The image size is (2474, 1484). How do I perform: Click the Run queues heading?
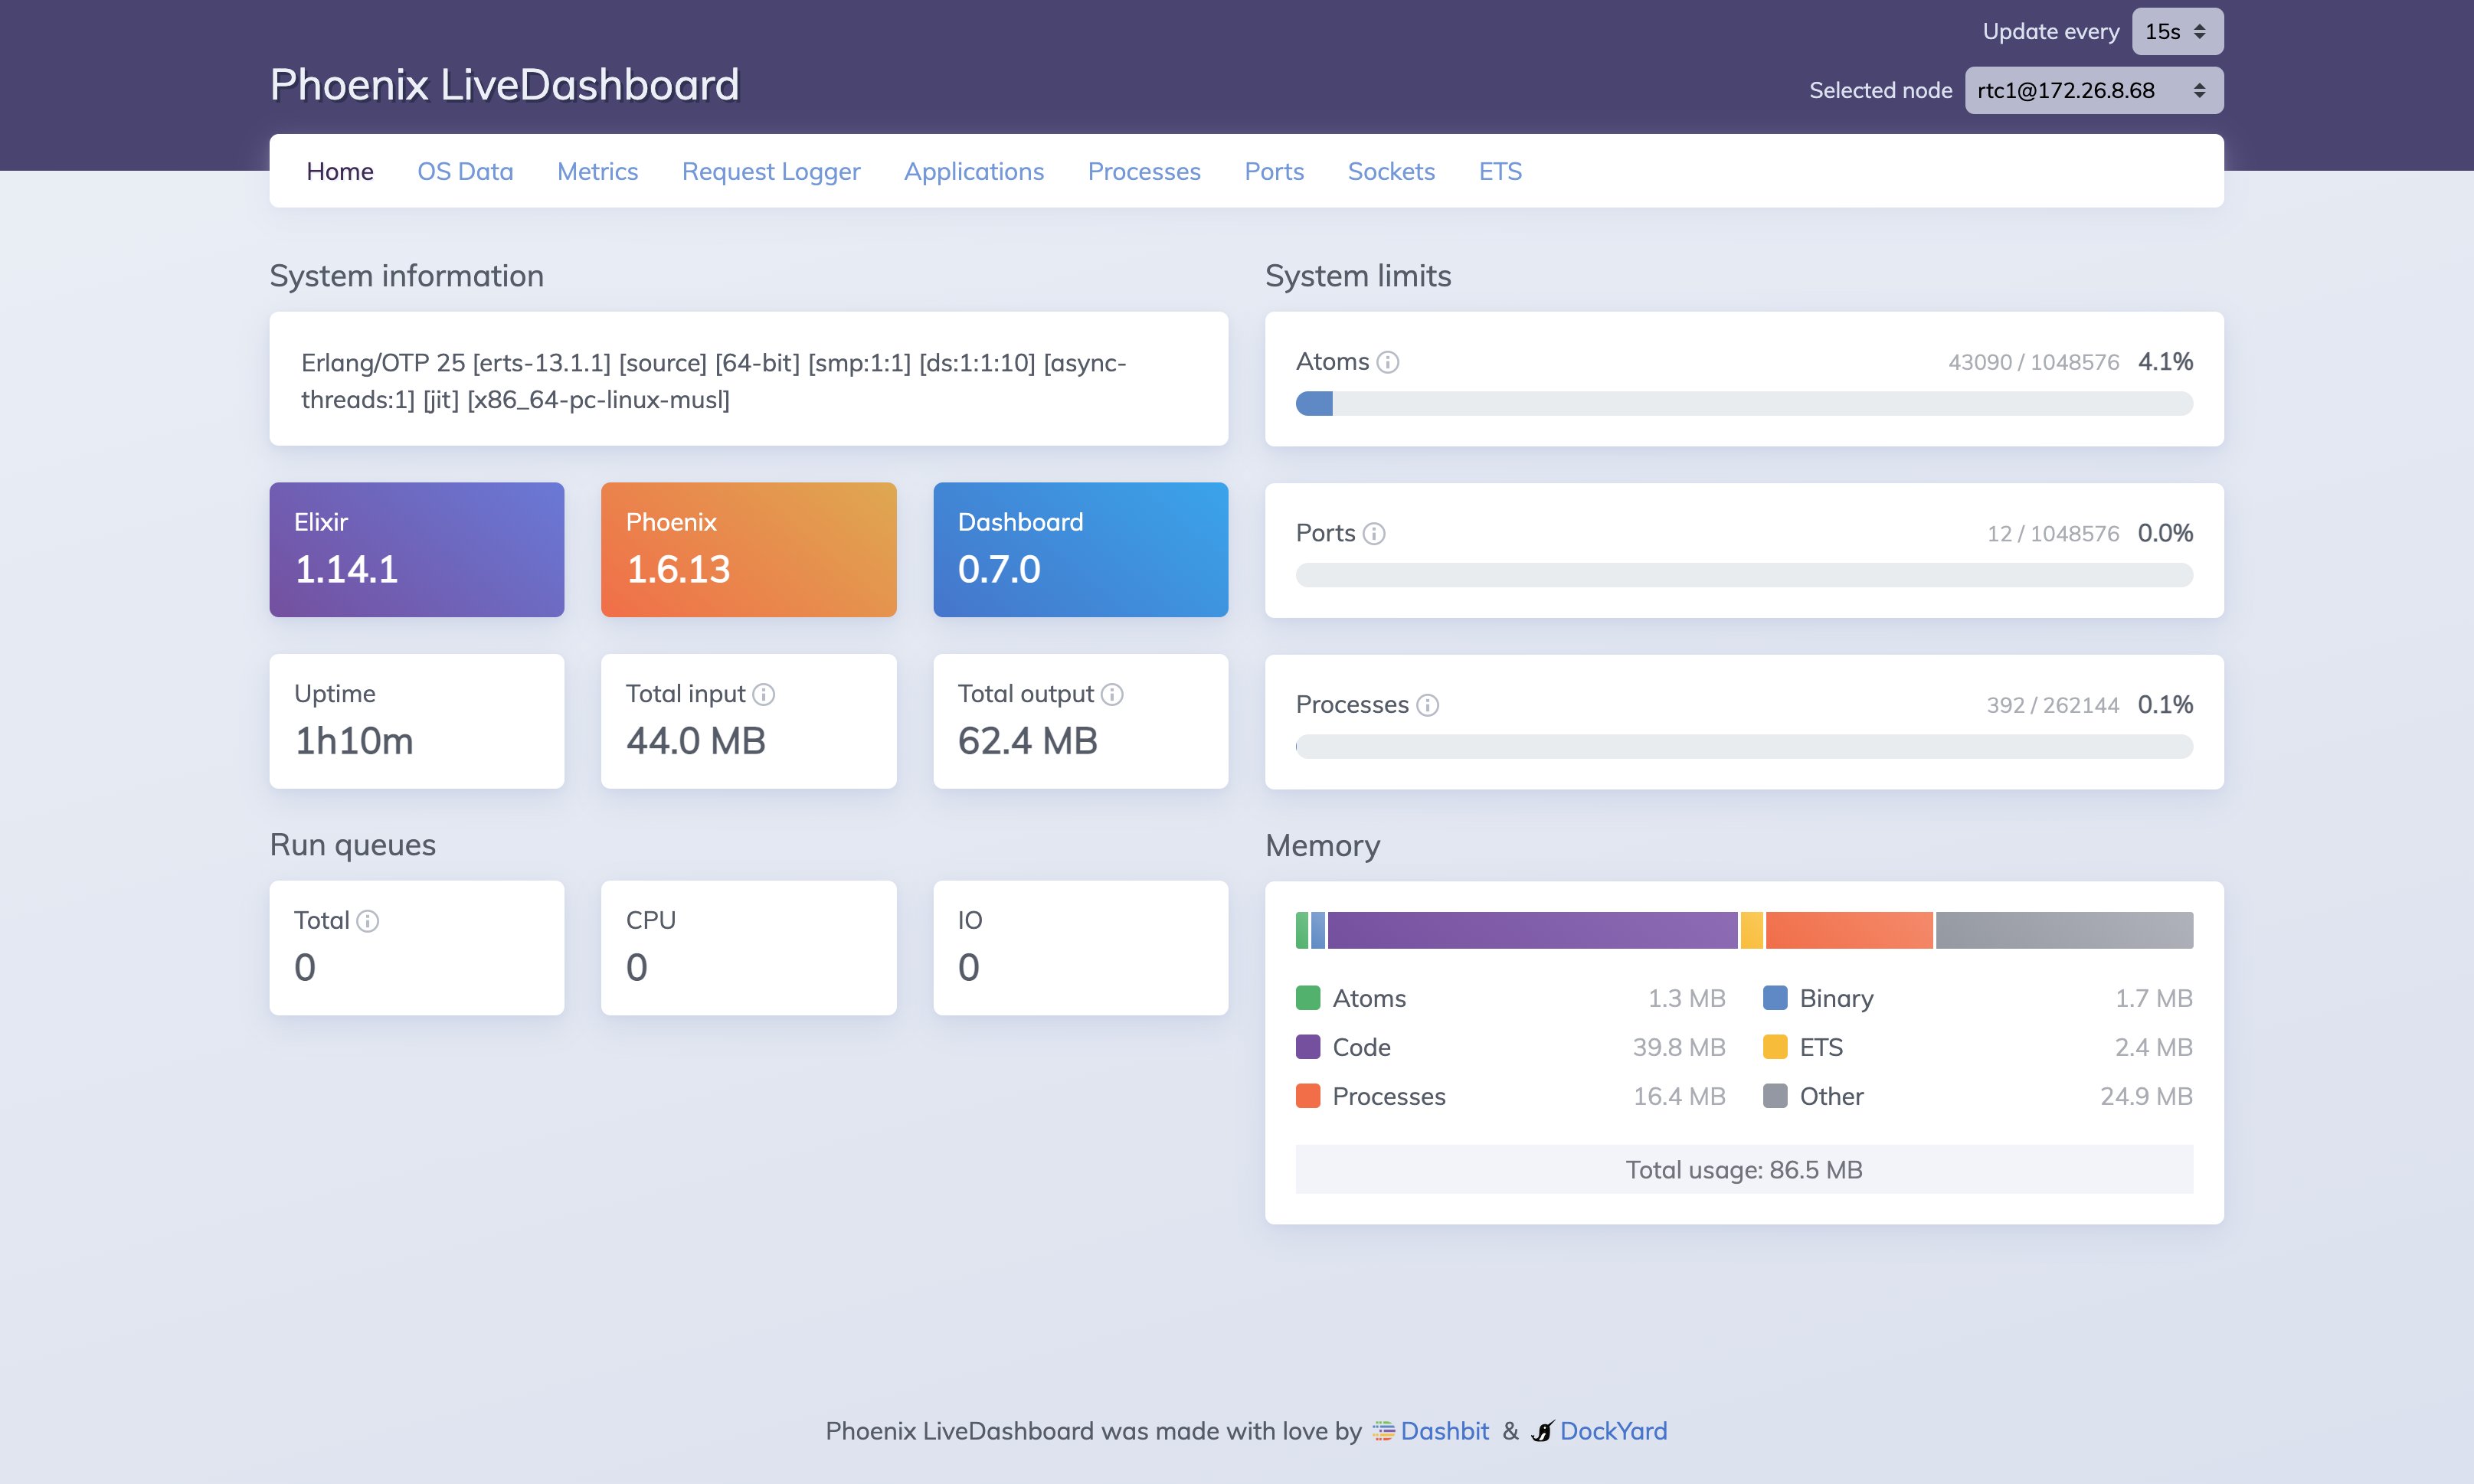coord(352,845)
